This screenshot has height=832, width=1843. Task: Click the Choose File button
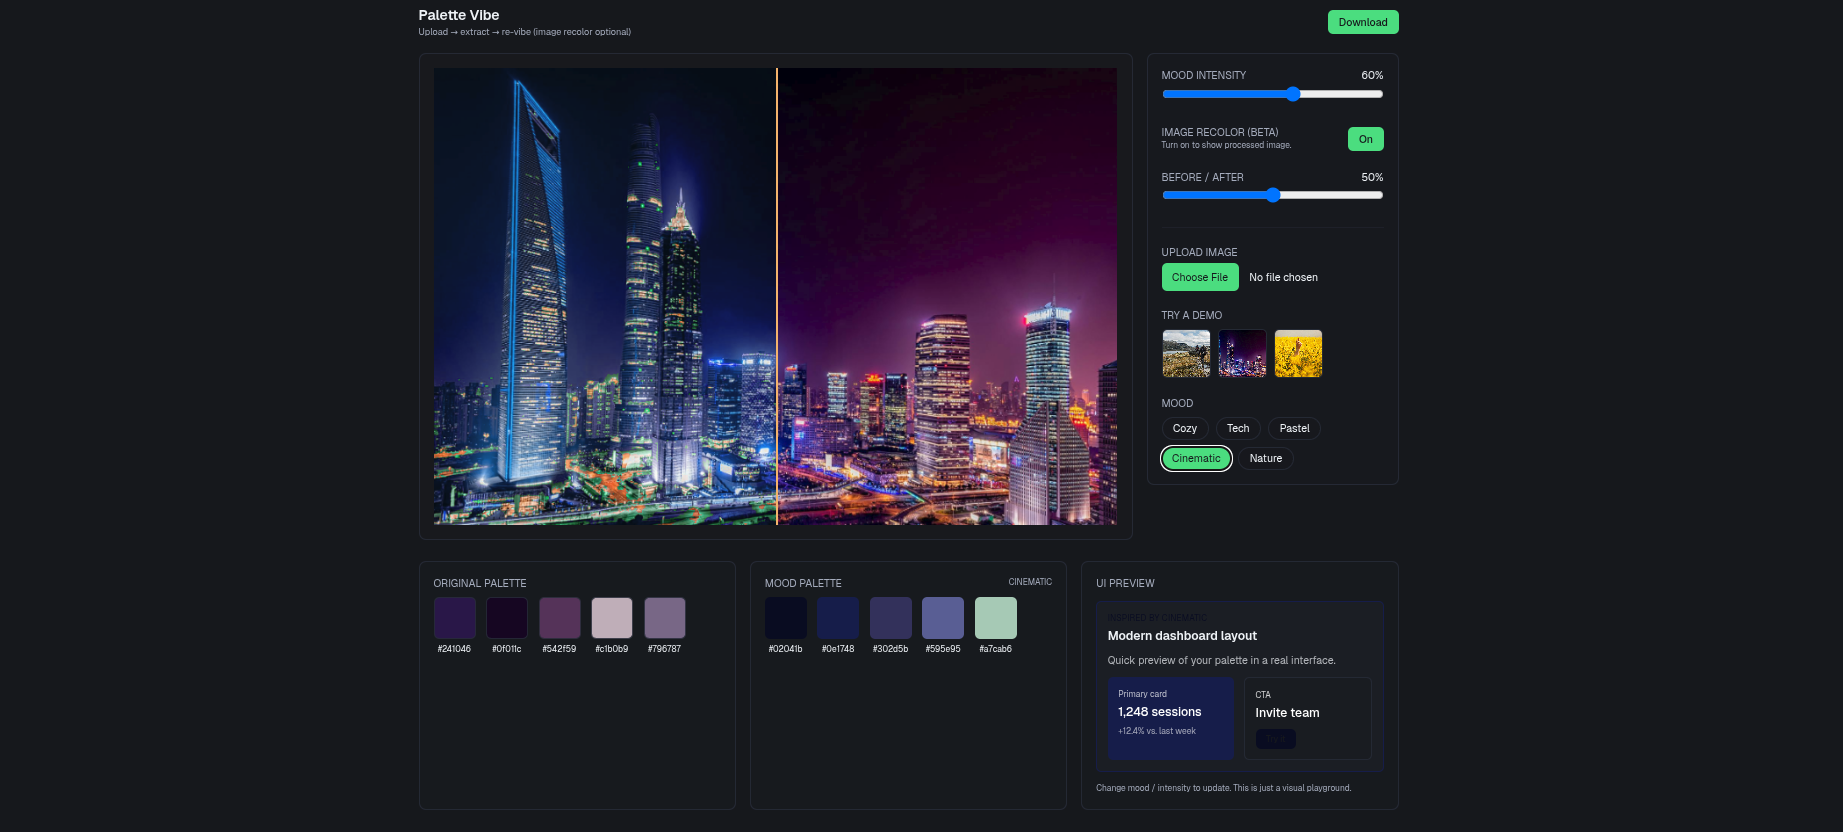point(1200,277)
